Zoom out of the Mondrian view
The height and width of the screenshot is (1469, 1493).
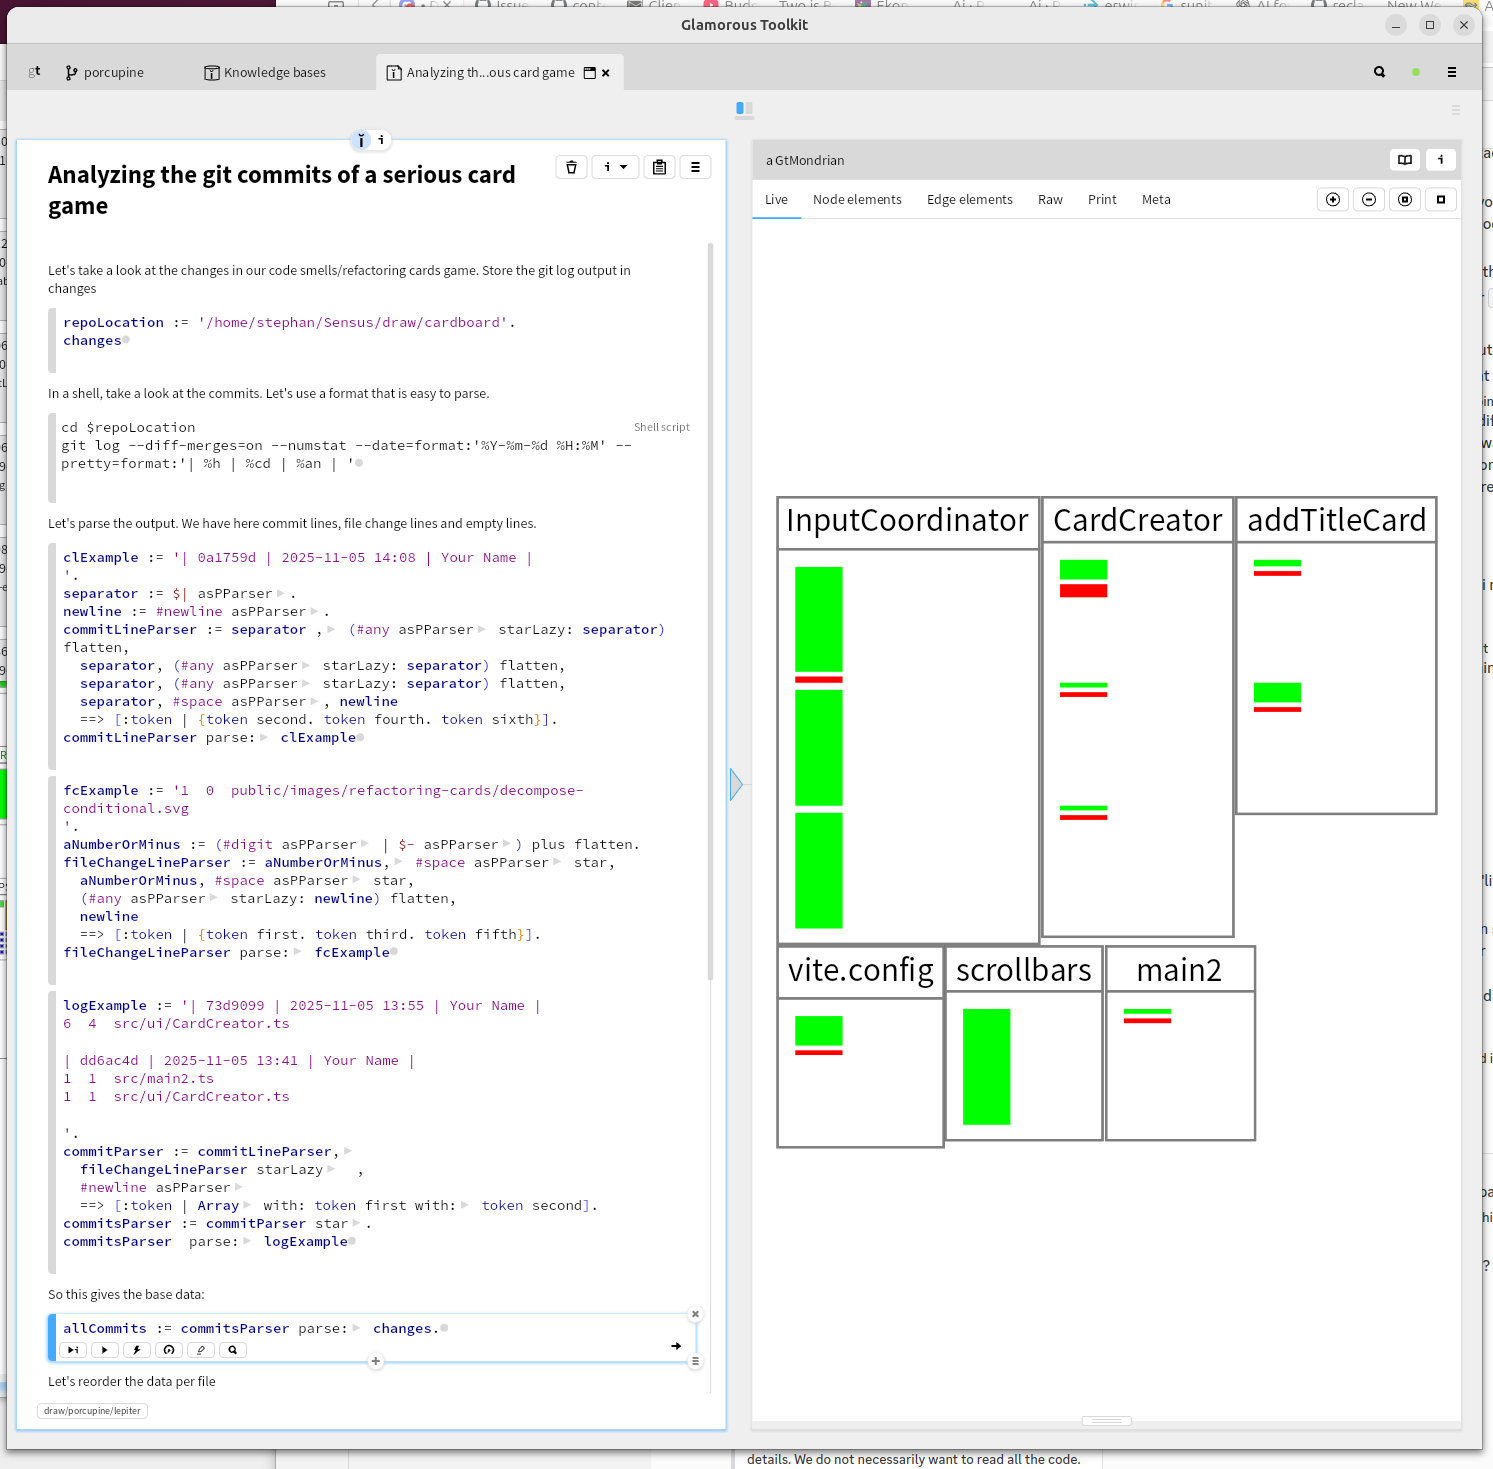[x=1368, y=200]
